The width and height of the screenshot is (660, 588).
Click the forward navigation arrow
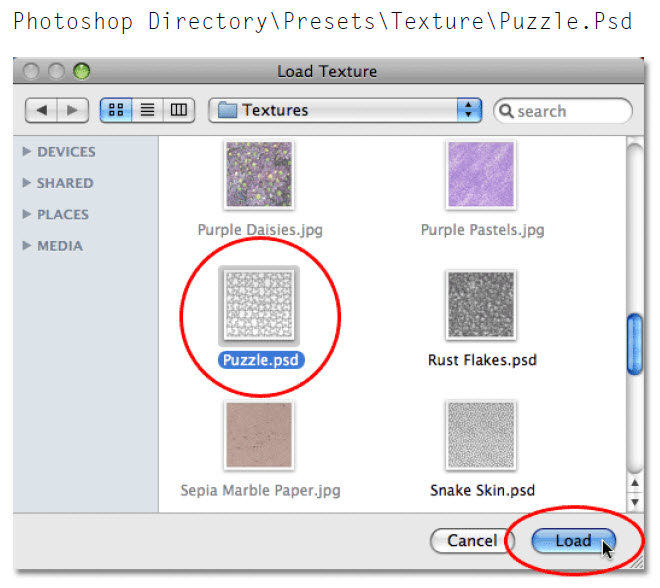72,110
